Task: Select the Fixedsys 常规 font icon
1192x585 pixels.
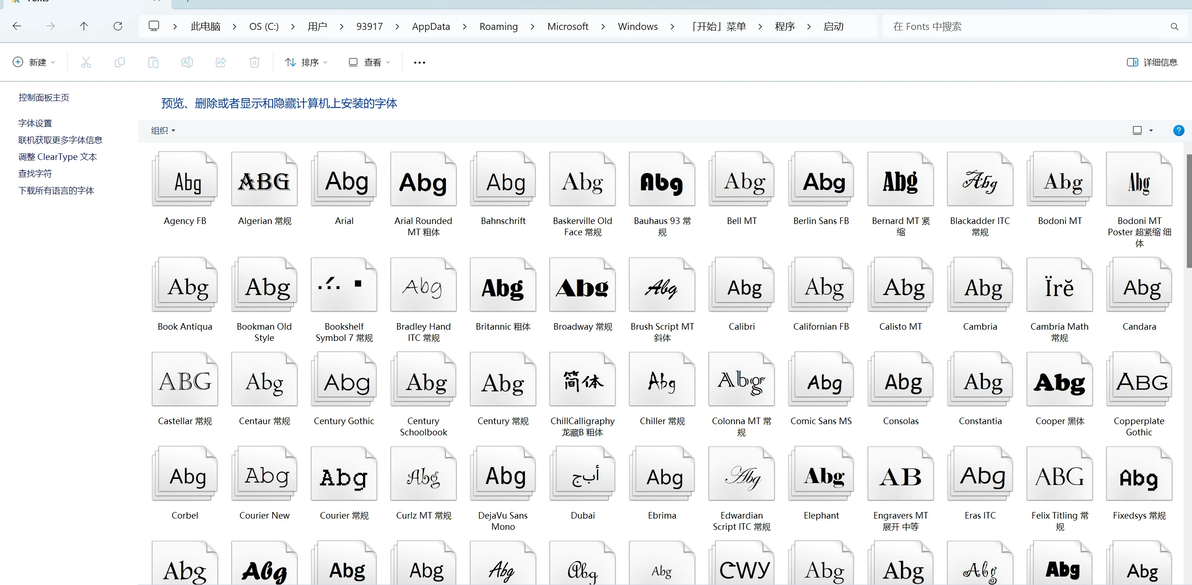Action: click(1139, 474)
